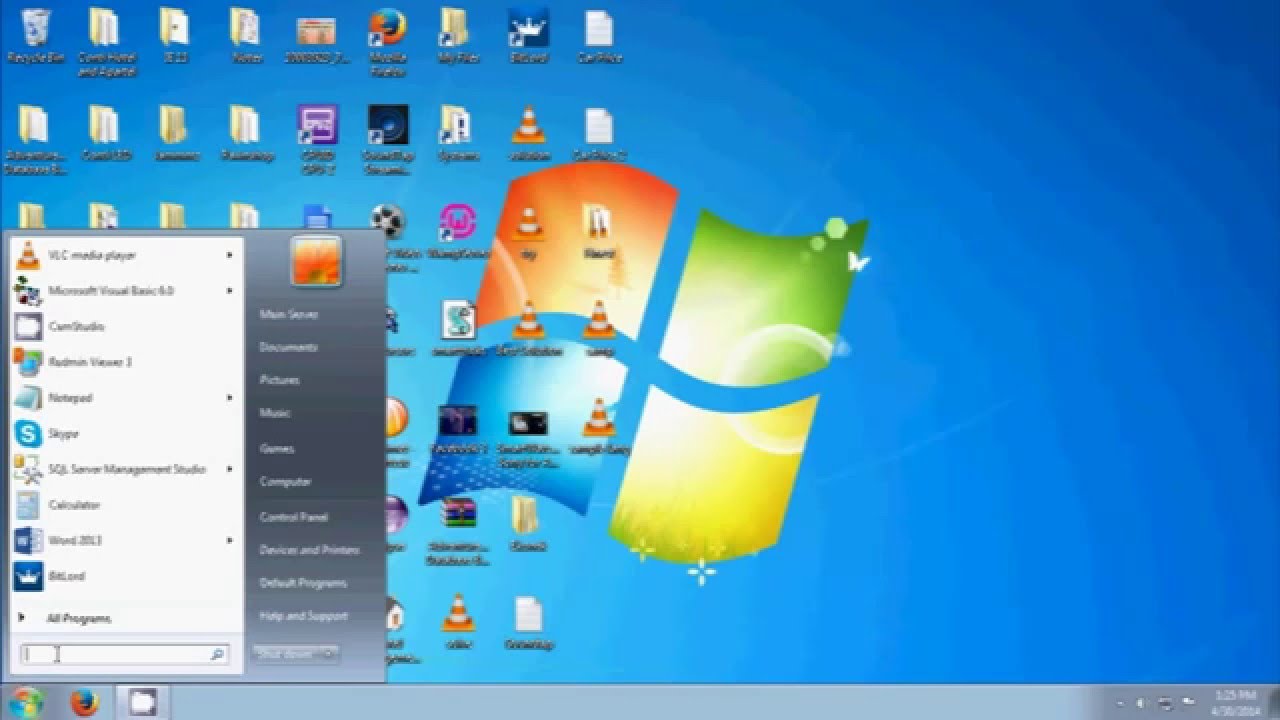Click the search magnifier in Start menu

(217, 655)
